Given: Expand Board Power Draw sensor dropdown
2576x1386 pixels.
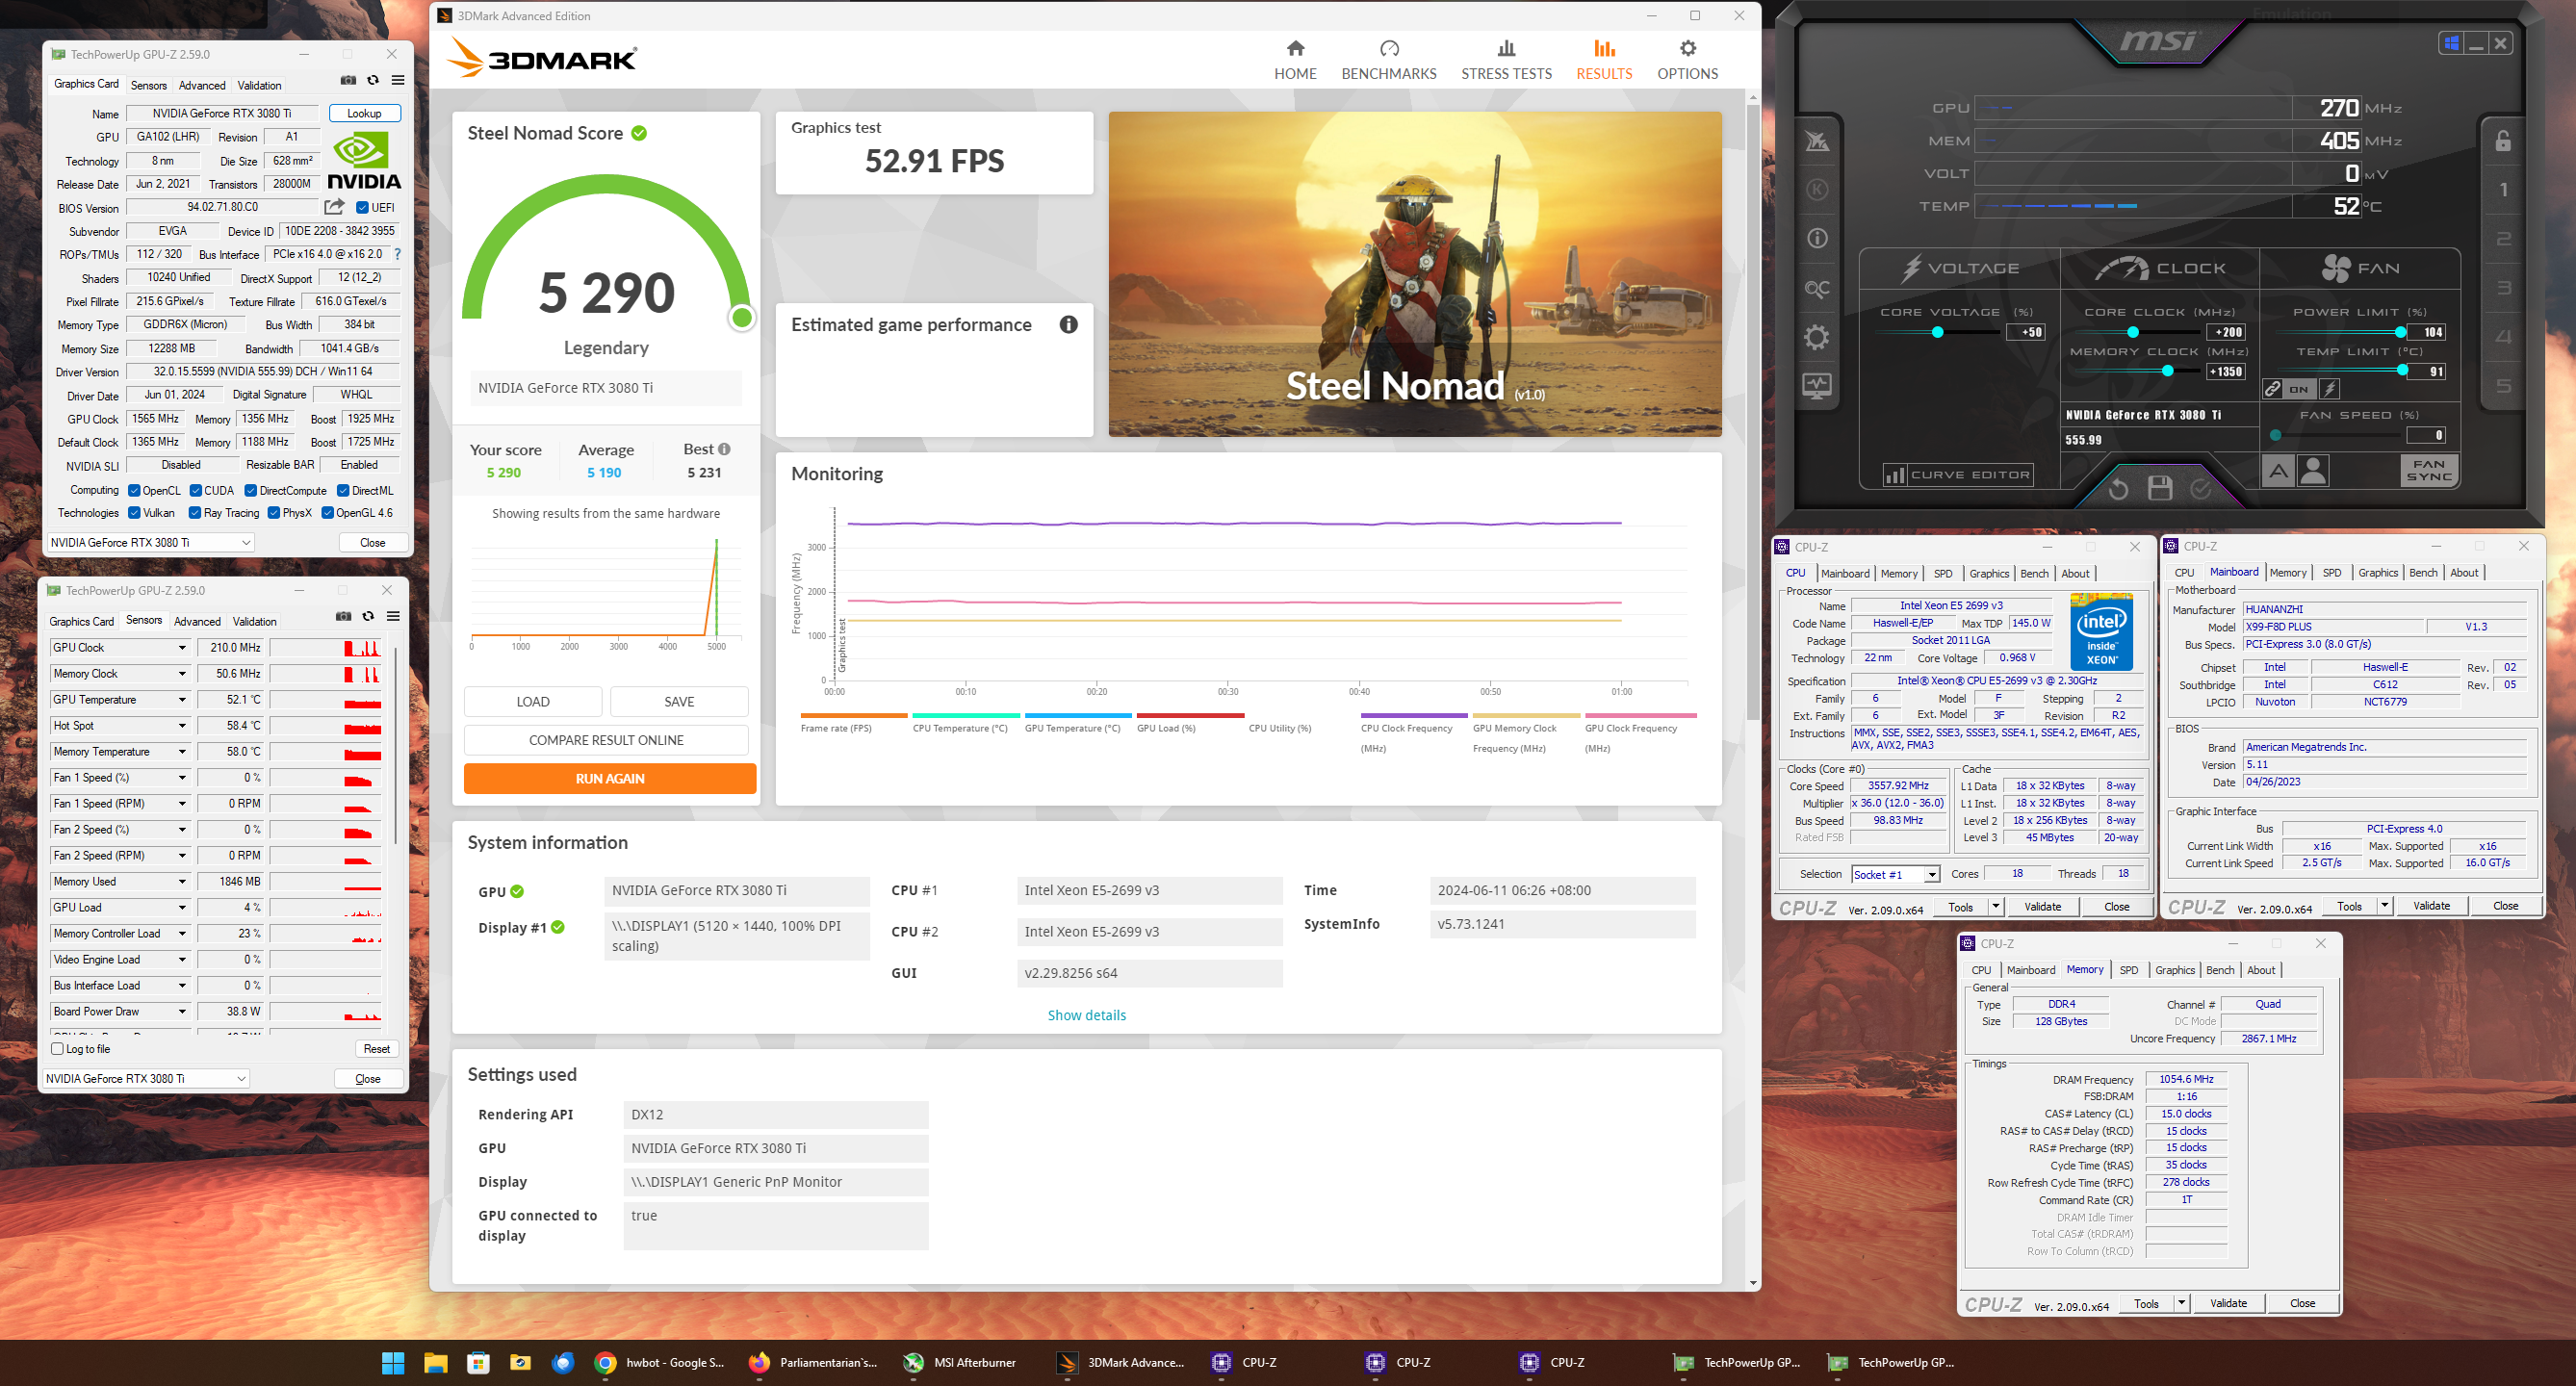Looking at the screenshot, I should click(182, 1012).
